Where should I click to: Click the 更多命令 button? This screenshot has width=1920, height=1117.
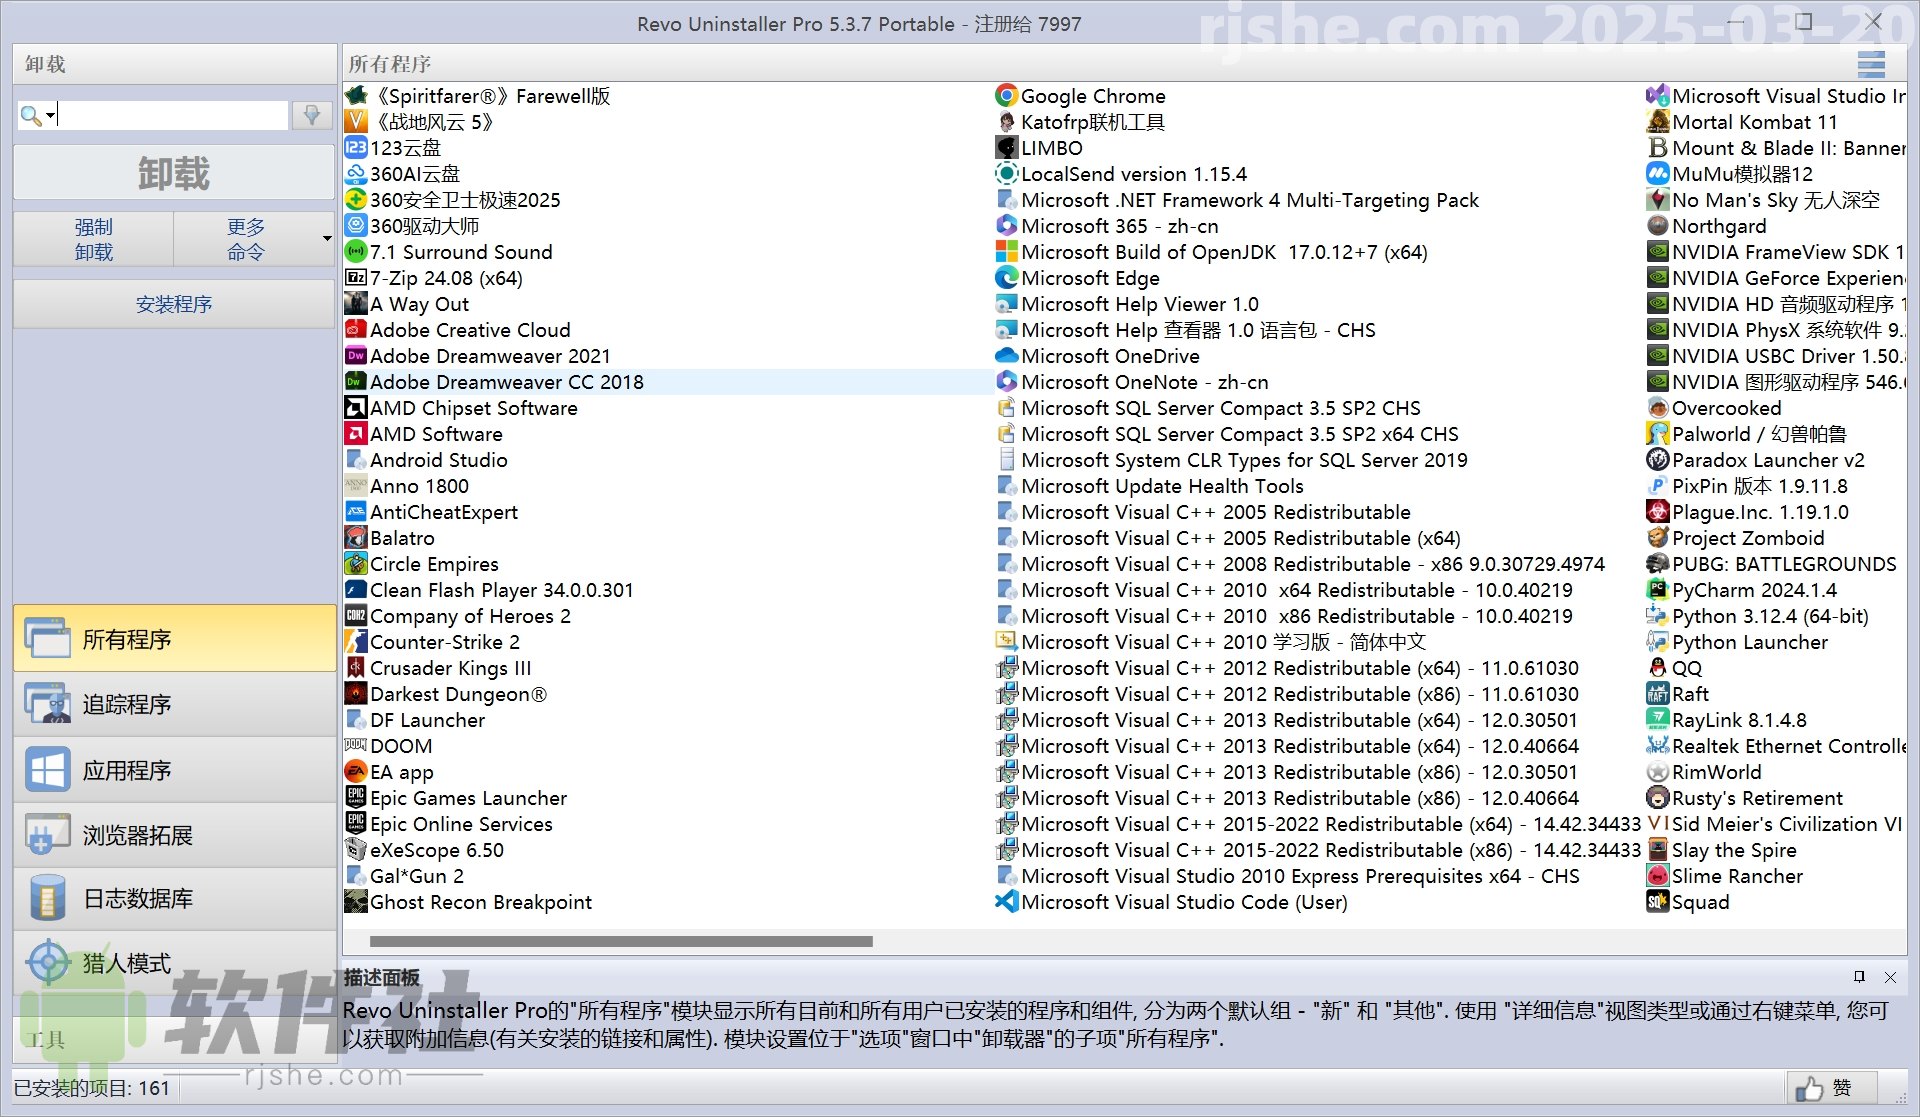point(246,239)
